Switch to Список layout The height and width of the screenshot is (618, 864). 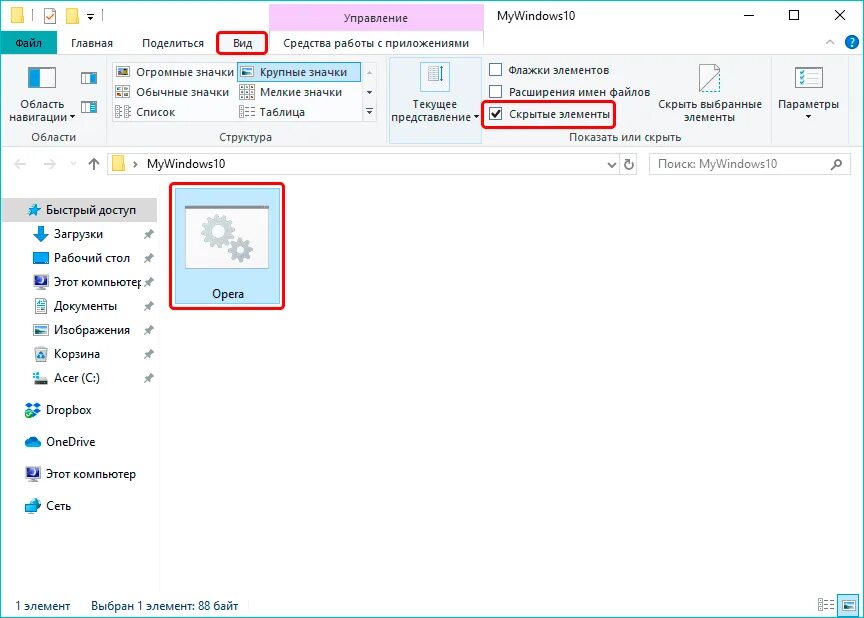point(145,112)
